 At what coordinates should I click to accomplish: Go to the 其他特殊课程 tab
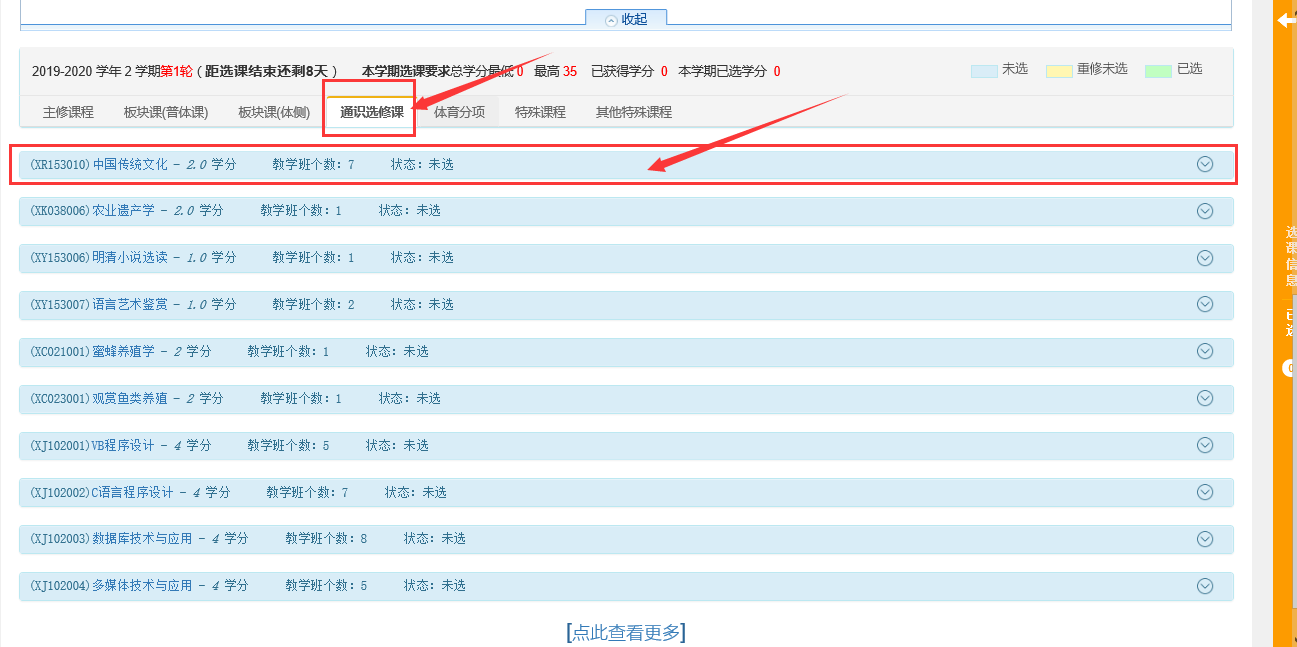tap(633, 112)
